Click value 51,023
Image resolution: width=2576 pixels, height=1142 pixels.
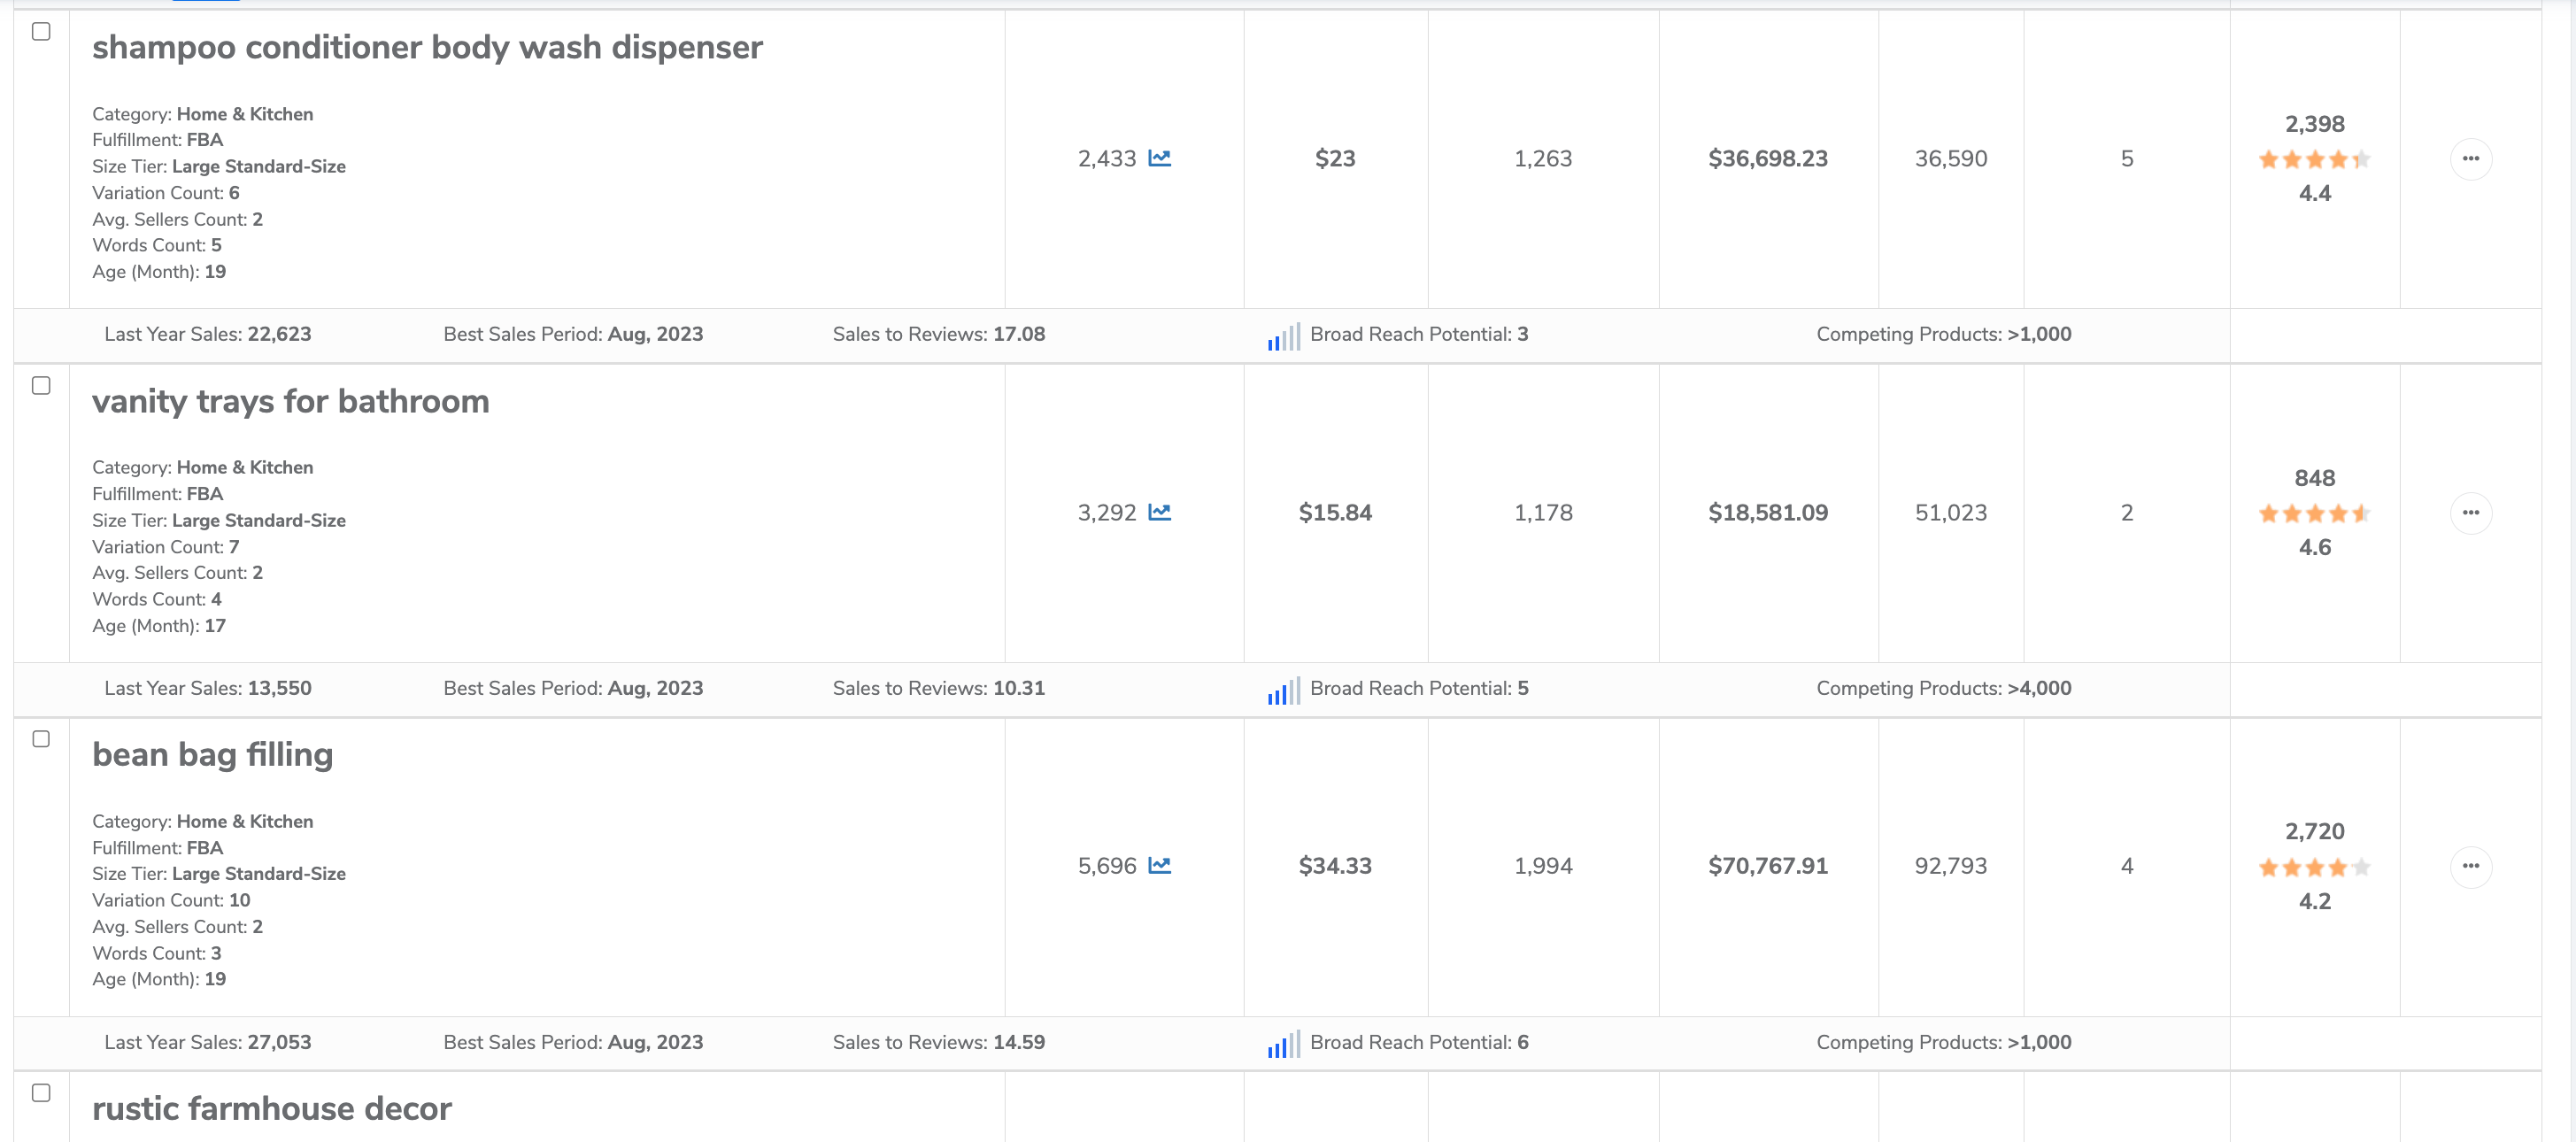tap(1950, 512)
